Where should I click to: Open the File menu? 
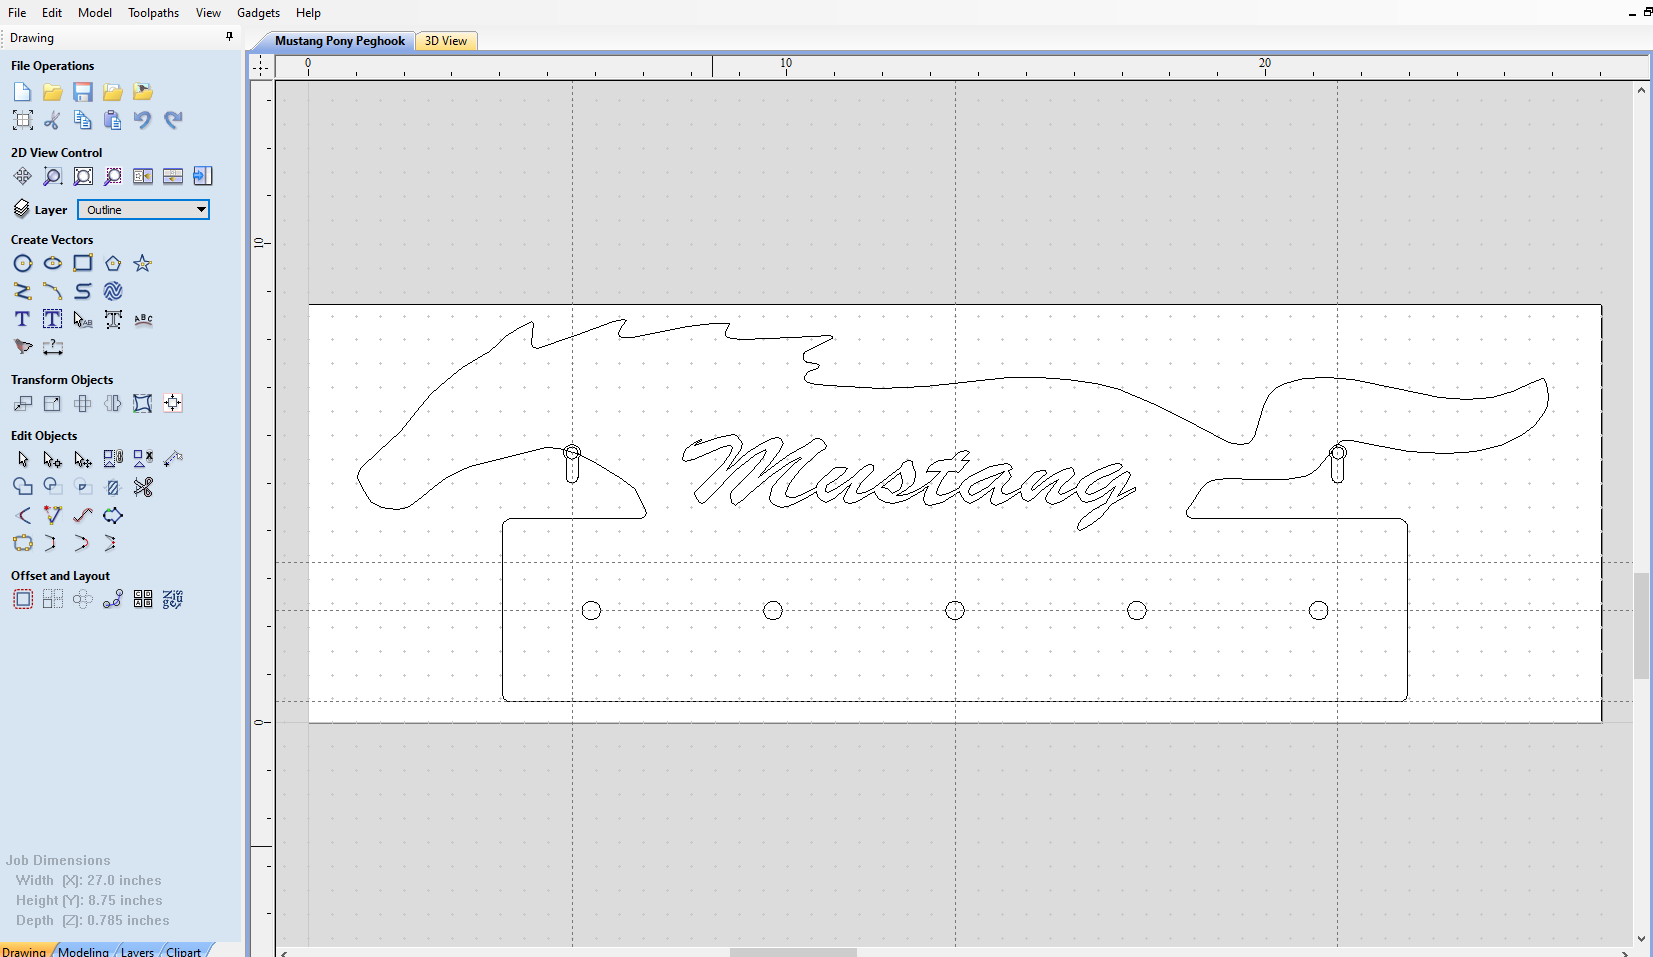click(x=17, y=13)
